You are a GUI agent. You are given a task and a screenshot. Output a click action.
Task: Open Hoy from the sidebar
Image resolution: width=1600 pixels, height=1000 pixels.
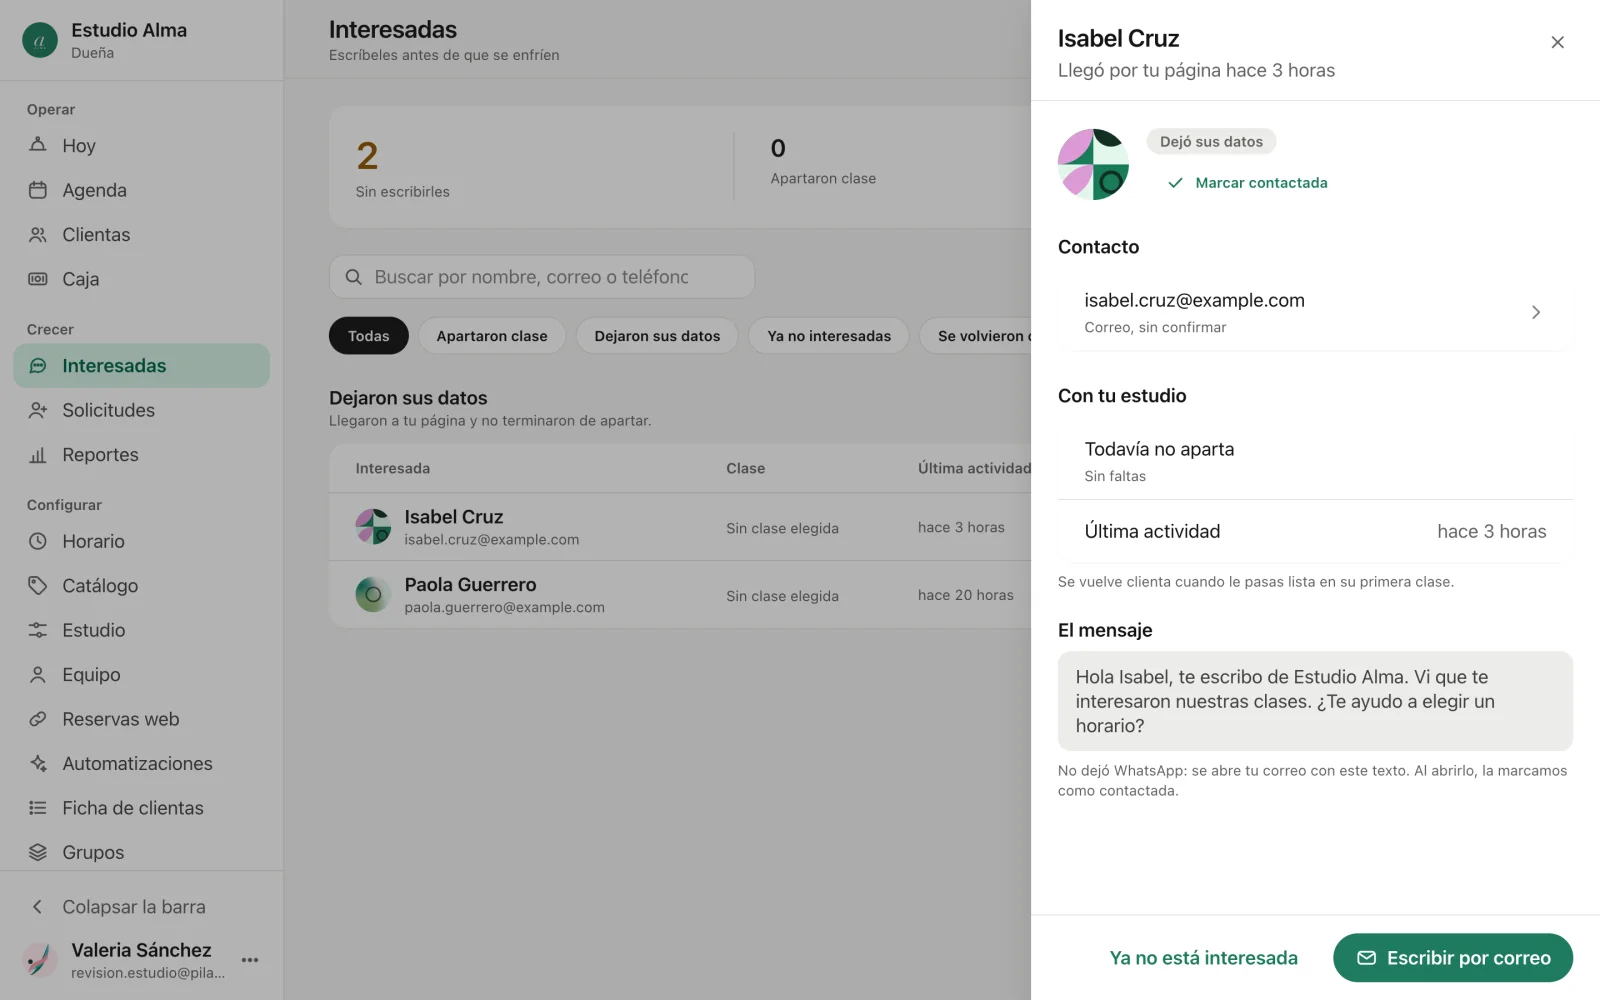click(x=141, y=146)
